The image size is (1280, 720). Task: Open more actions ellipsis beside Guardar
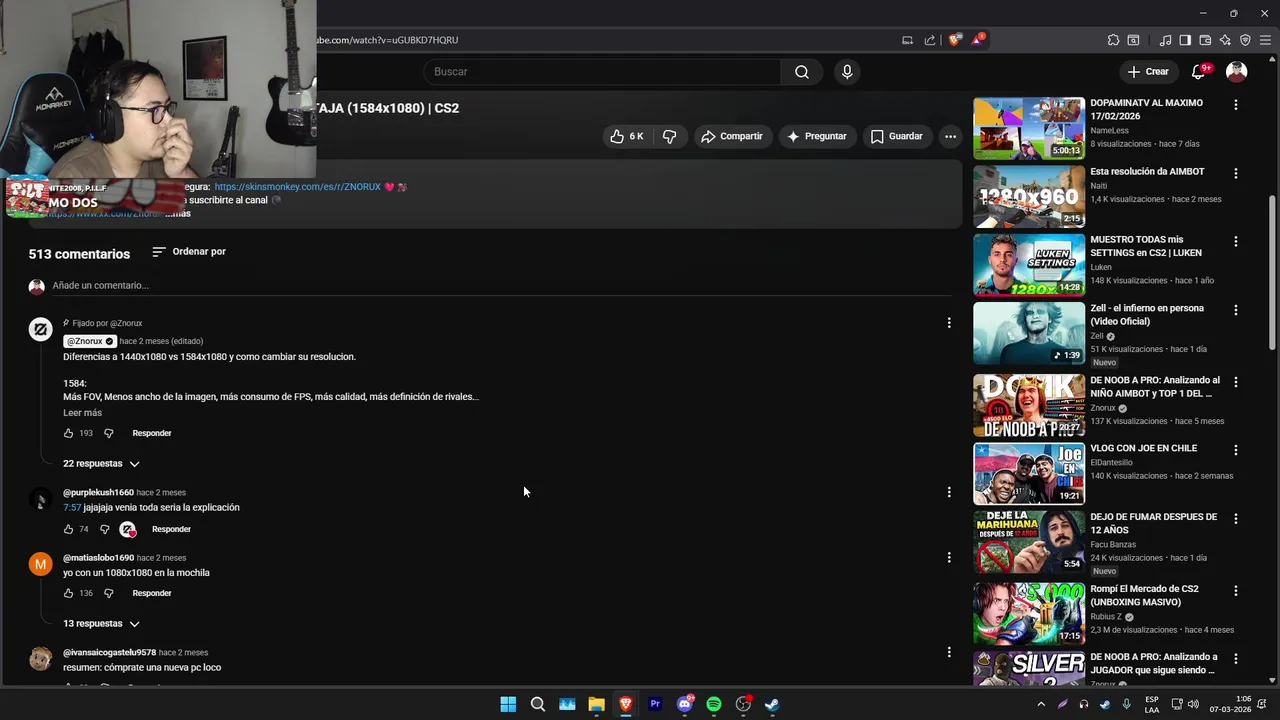pyautogui.click(x=950, y=136)
